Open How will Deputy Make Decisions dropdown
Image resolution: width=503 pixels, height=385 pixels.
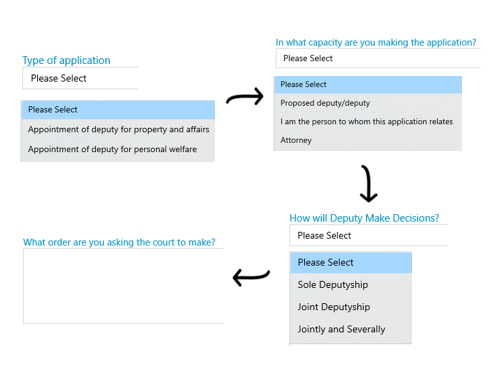[368, 235]
